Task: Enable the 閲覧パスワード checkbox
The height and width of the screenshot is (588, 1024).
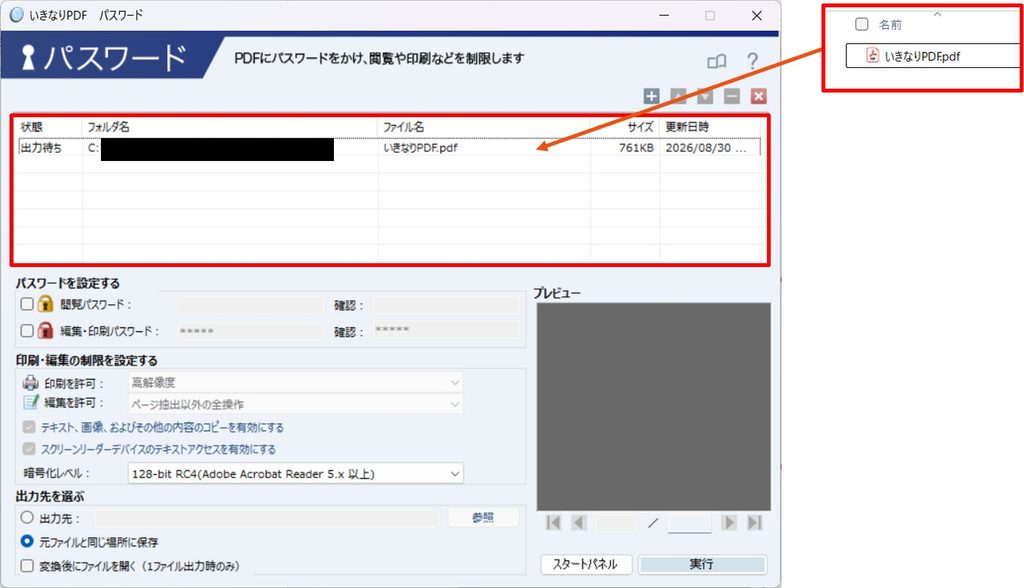Action: 27,304
